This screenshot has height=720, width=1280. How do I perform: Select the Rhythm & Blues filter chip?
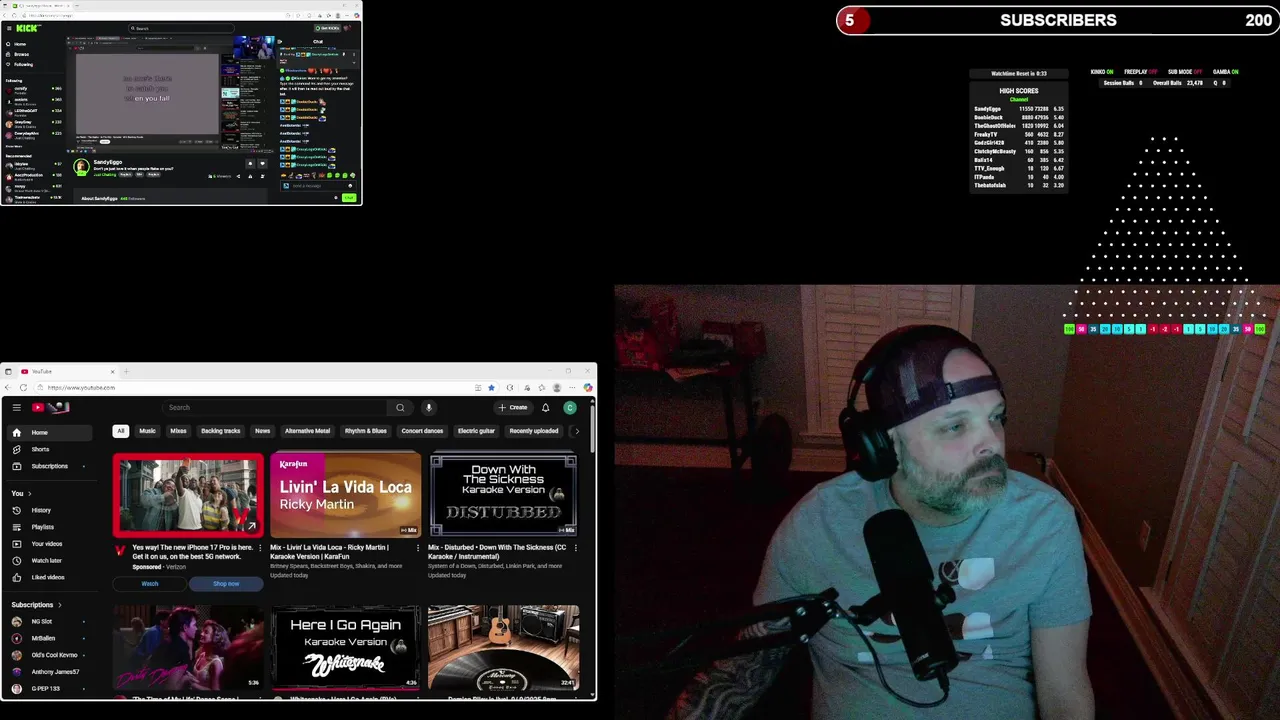click(x=366, y=431)
